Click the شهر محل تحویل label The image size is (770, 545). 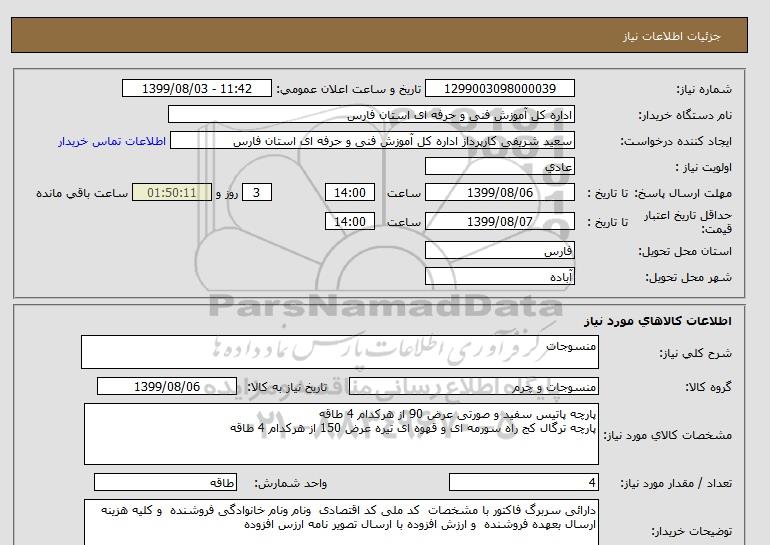pyautogui.click(x=688, y=277)
